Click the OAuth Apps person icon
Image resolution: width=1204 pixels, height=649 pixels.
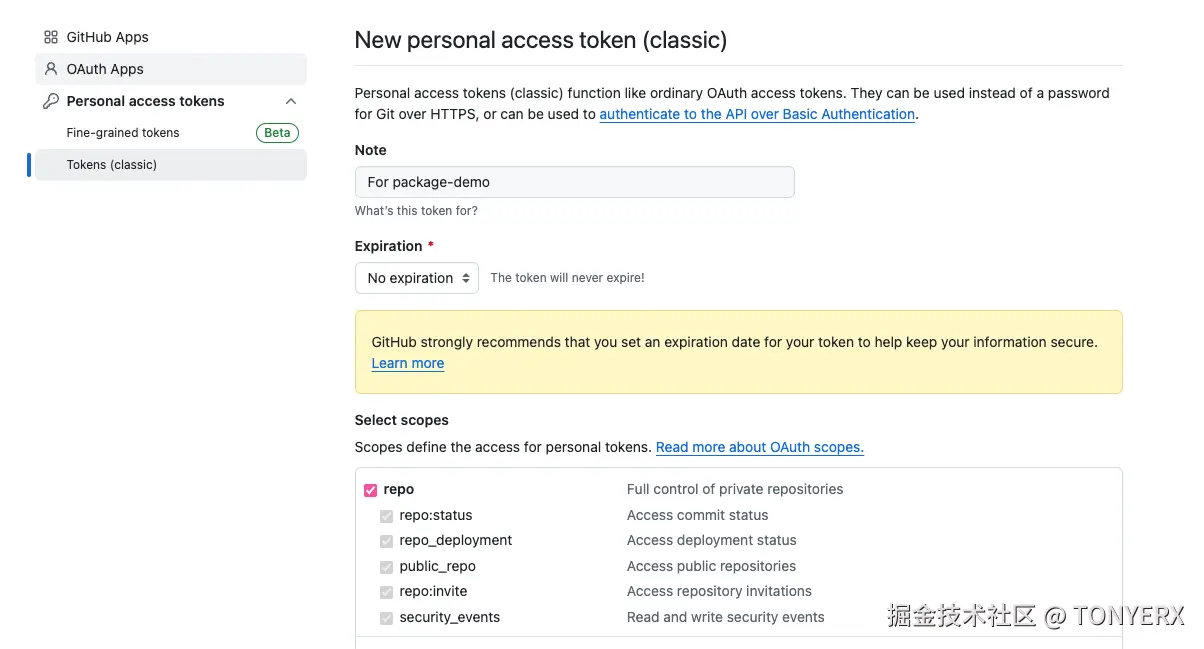pos(51,69)
